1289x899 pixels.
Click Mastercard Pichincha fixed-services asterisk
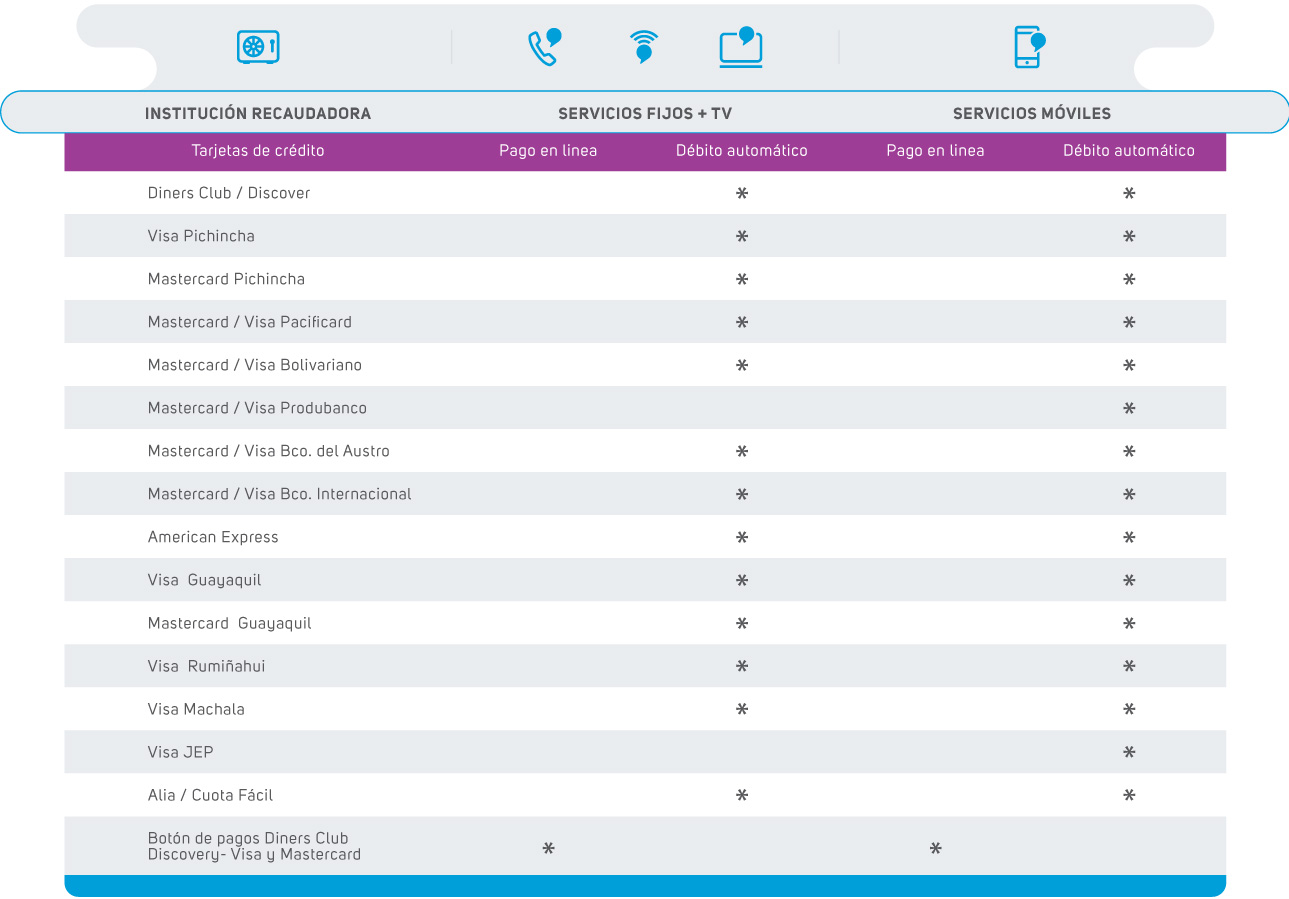(x=742, y=280)
